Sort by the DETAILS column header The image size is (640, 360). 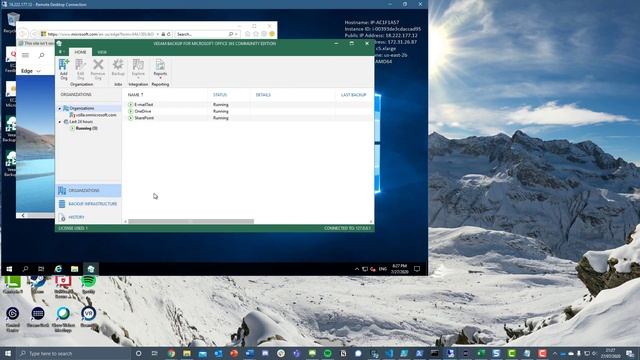[x=263, y=95]
